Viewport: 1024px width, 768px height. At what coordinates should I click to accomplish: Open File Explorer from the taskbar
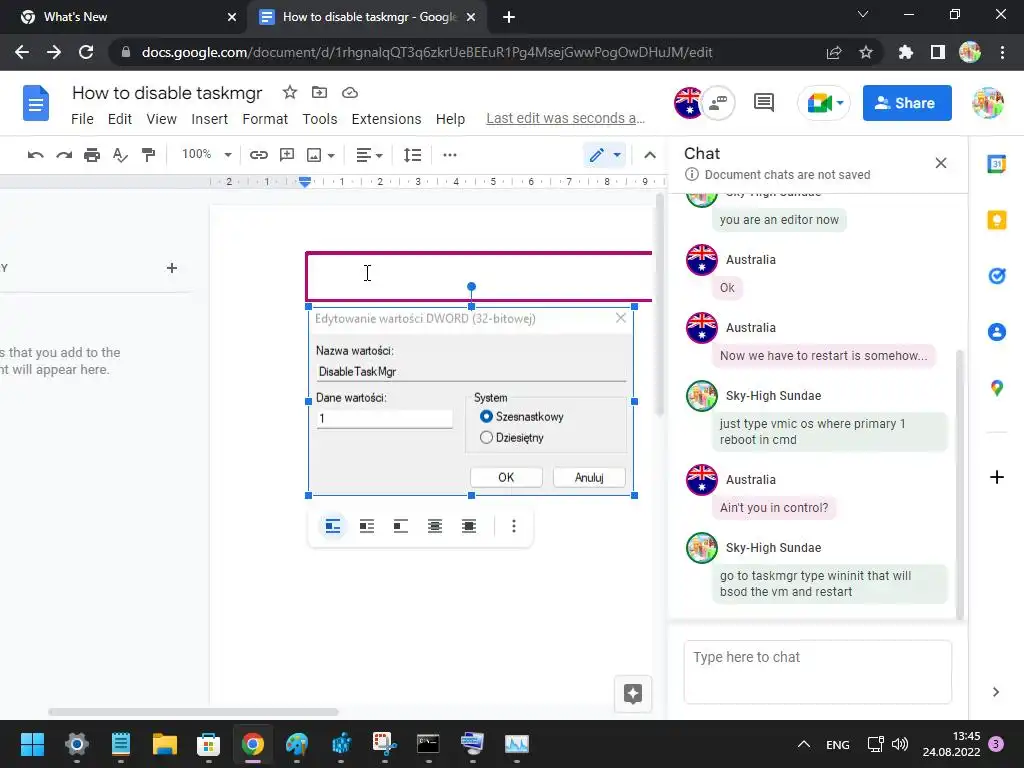[x=165, y=744]
